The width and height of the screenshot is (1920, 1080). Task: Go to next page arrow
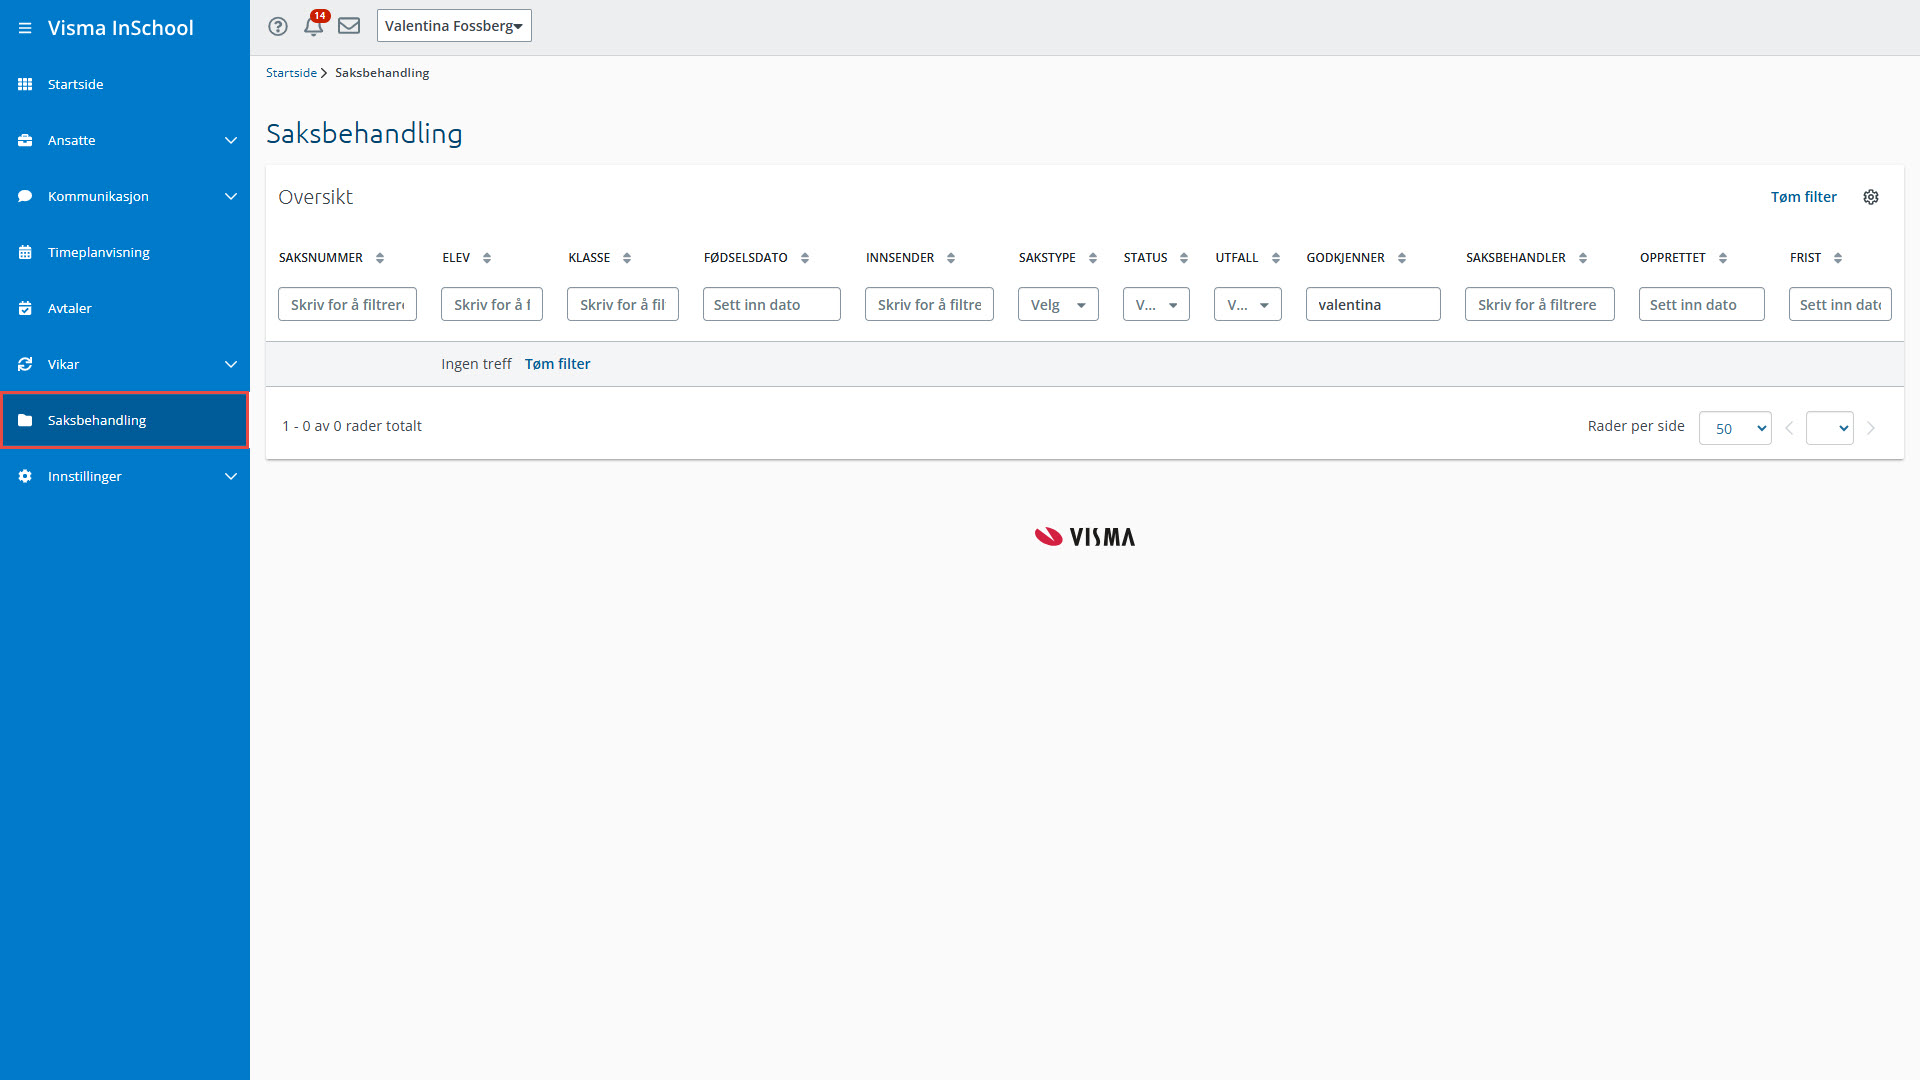1871,428
